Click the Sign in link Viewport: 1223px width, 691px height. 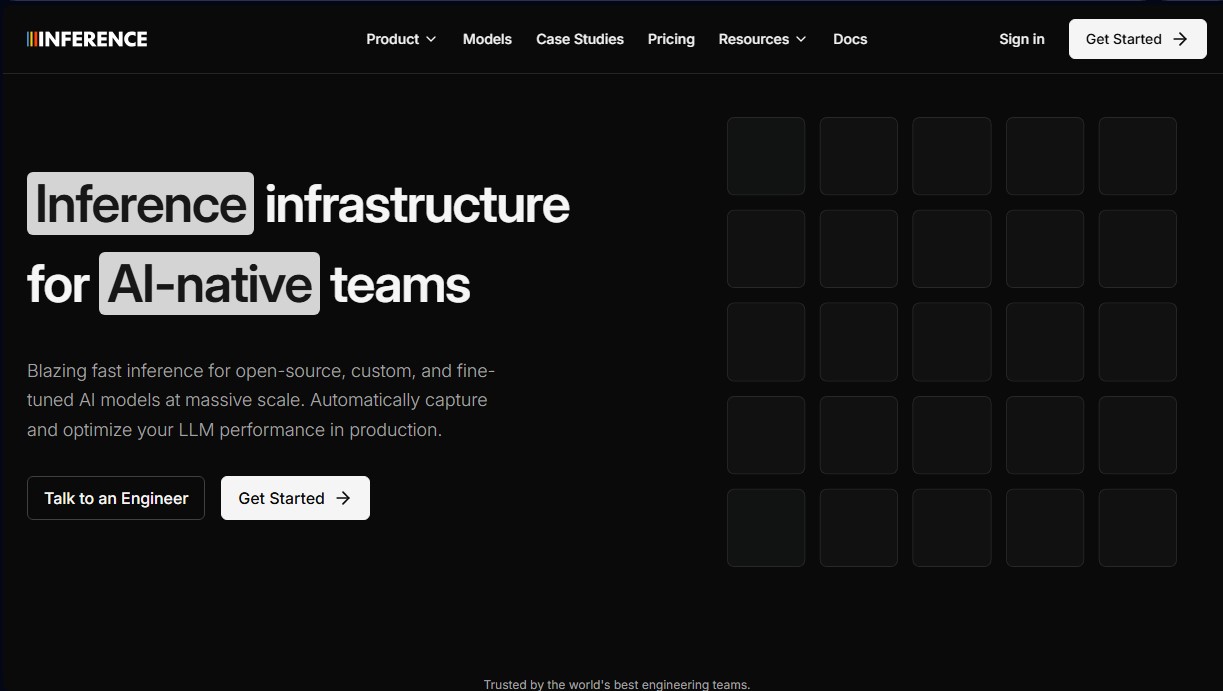tap(1021, 39)
